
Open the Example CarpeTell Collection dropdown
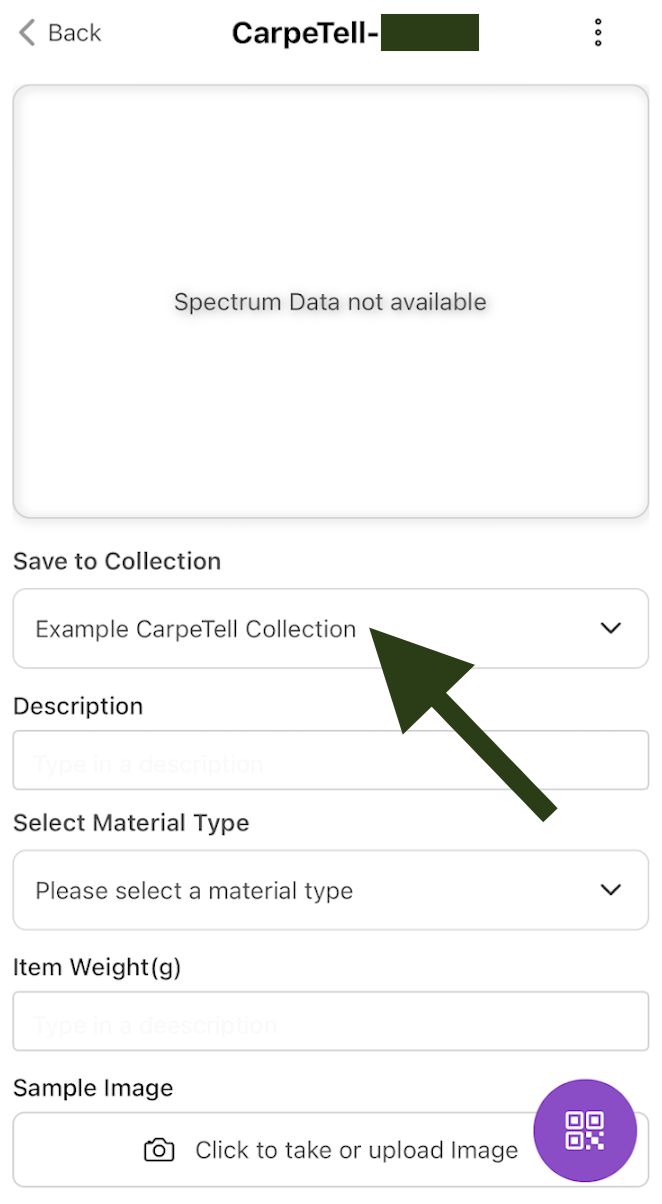click(196, 629)
